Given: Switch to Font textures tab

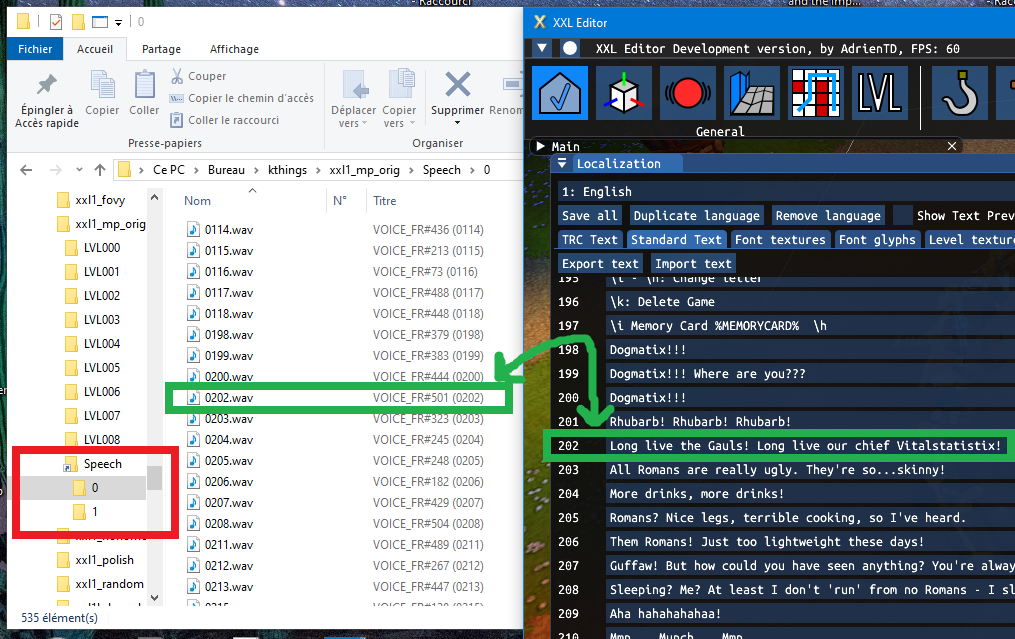Looking at the screenshot, I should [780, 240].
